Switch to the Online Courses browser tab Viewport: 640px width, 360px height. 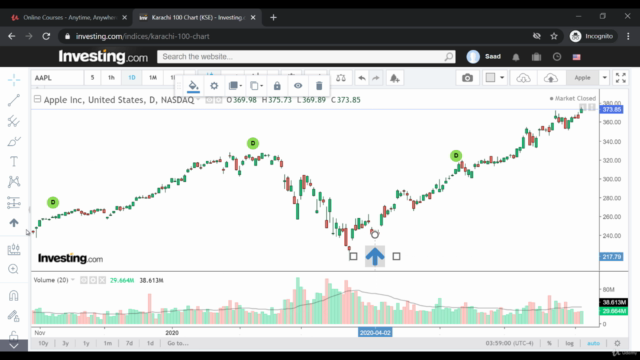tap(69, 18)
